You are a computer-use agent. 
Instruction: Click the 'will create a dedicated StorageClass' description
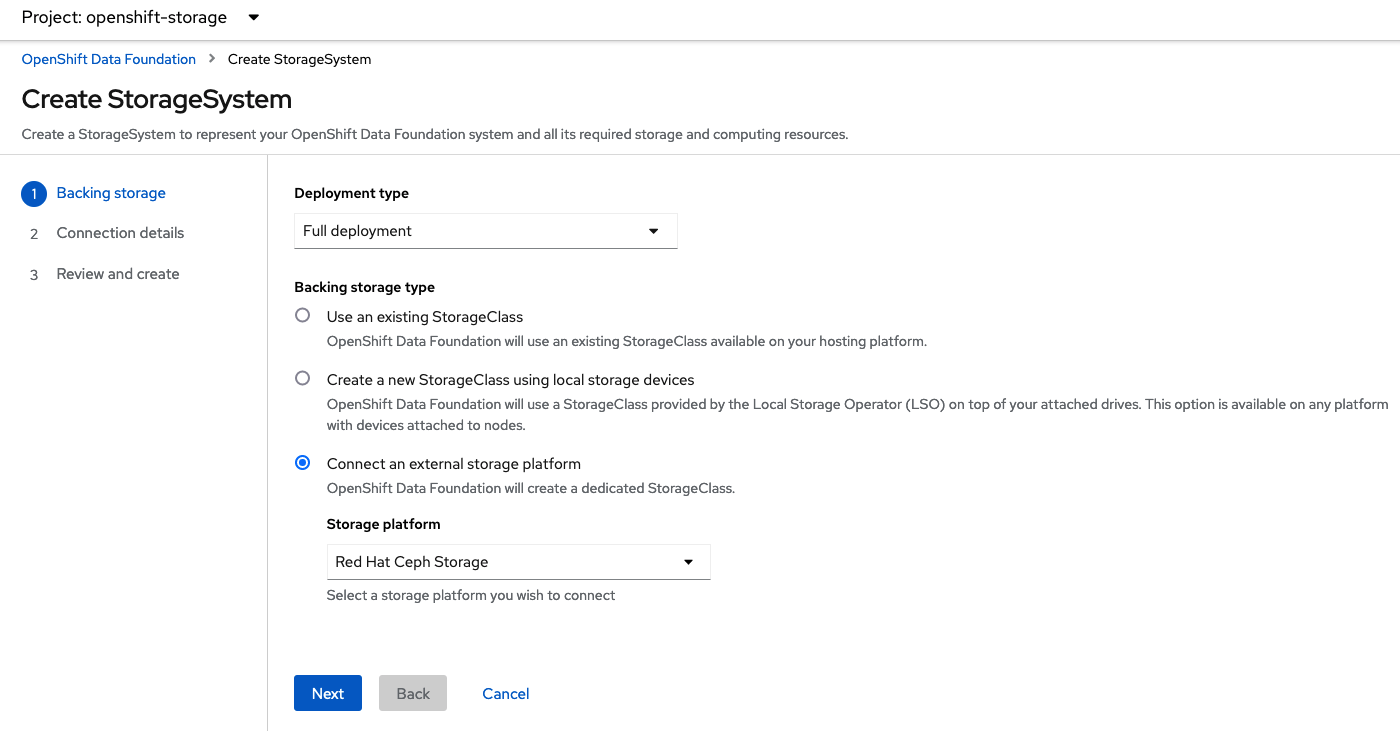tap(531, 489)
